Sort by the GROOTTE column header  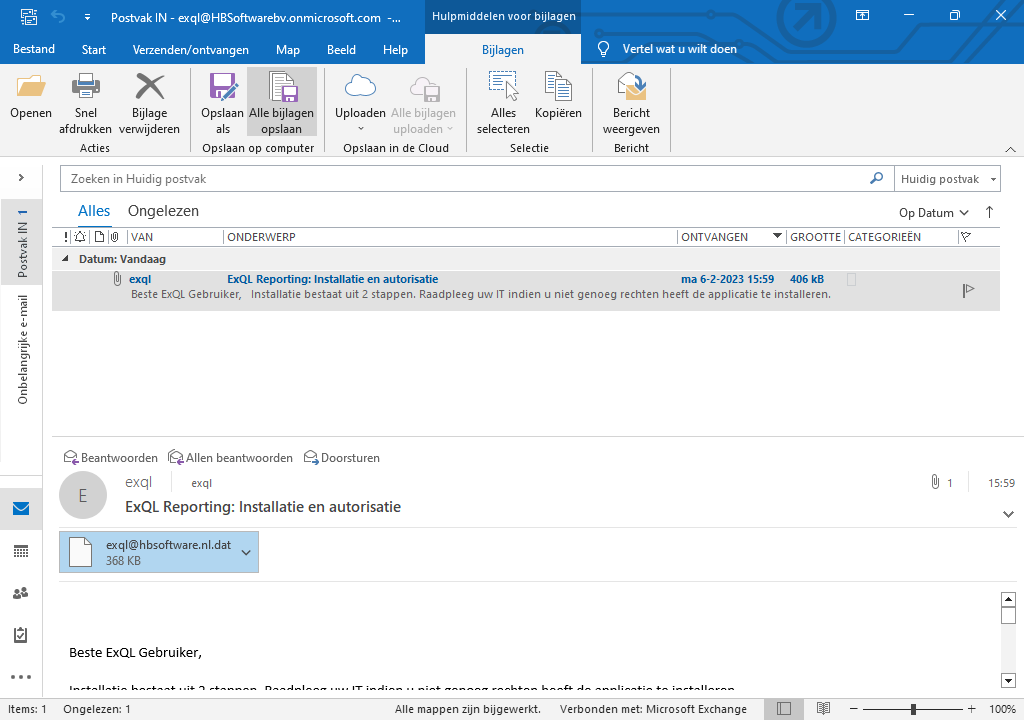[815, 237]
